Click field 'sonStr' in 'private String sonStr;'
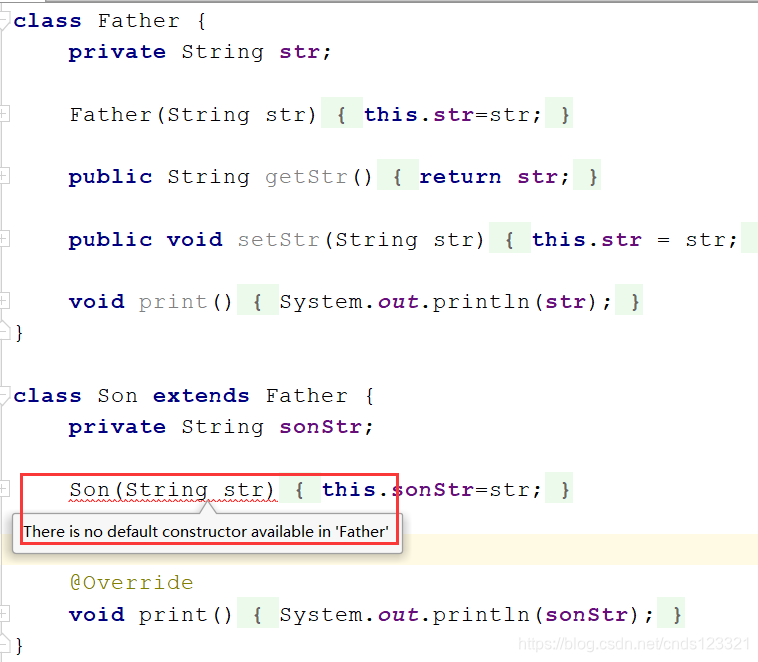758x662 pixels. coord(320,427)
